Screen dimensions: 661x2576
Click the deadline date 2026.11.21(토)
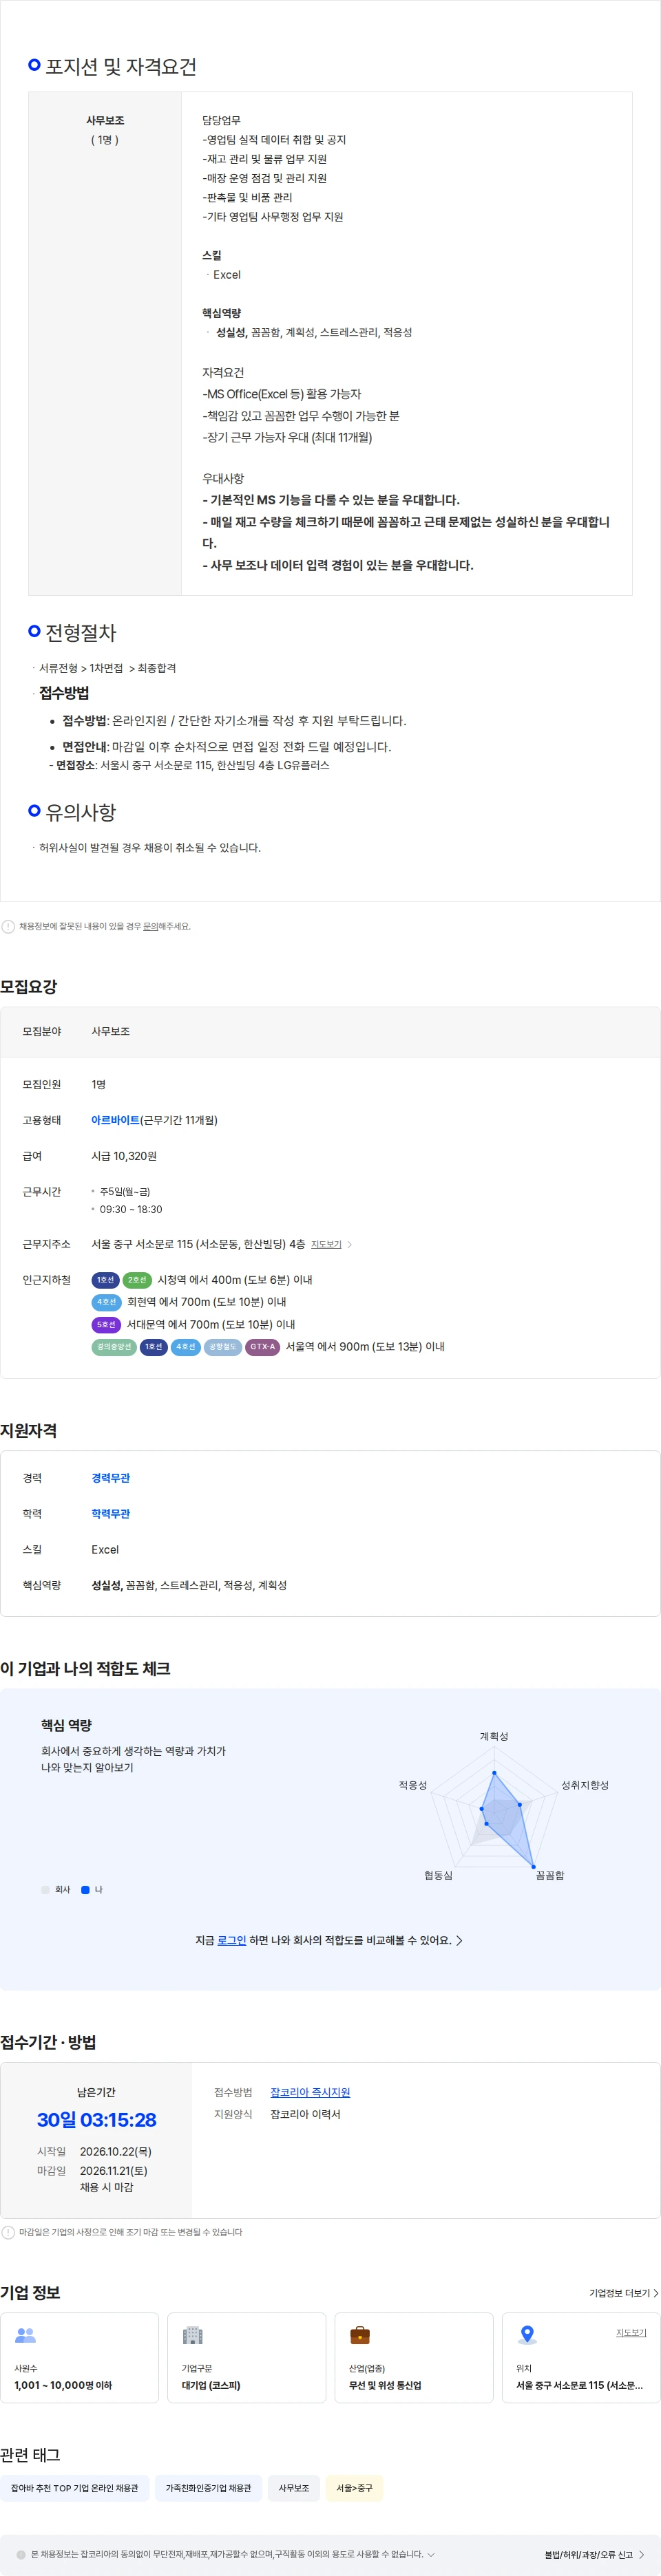[114, 2171]
